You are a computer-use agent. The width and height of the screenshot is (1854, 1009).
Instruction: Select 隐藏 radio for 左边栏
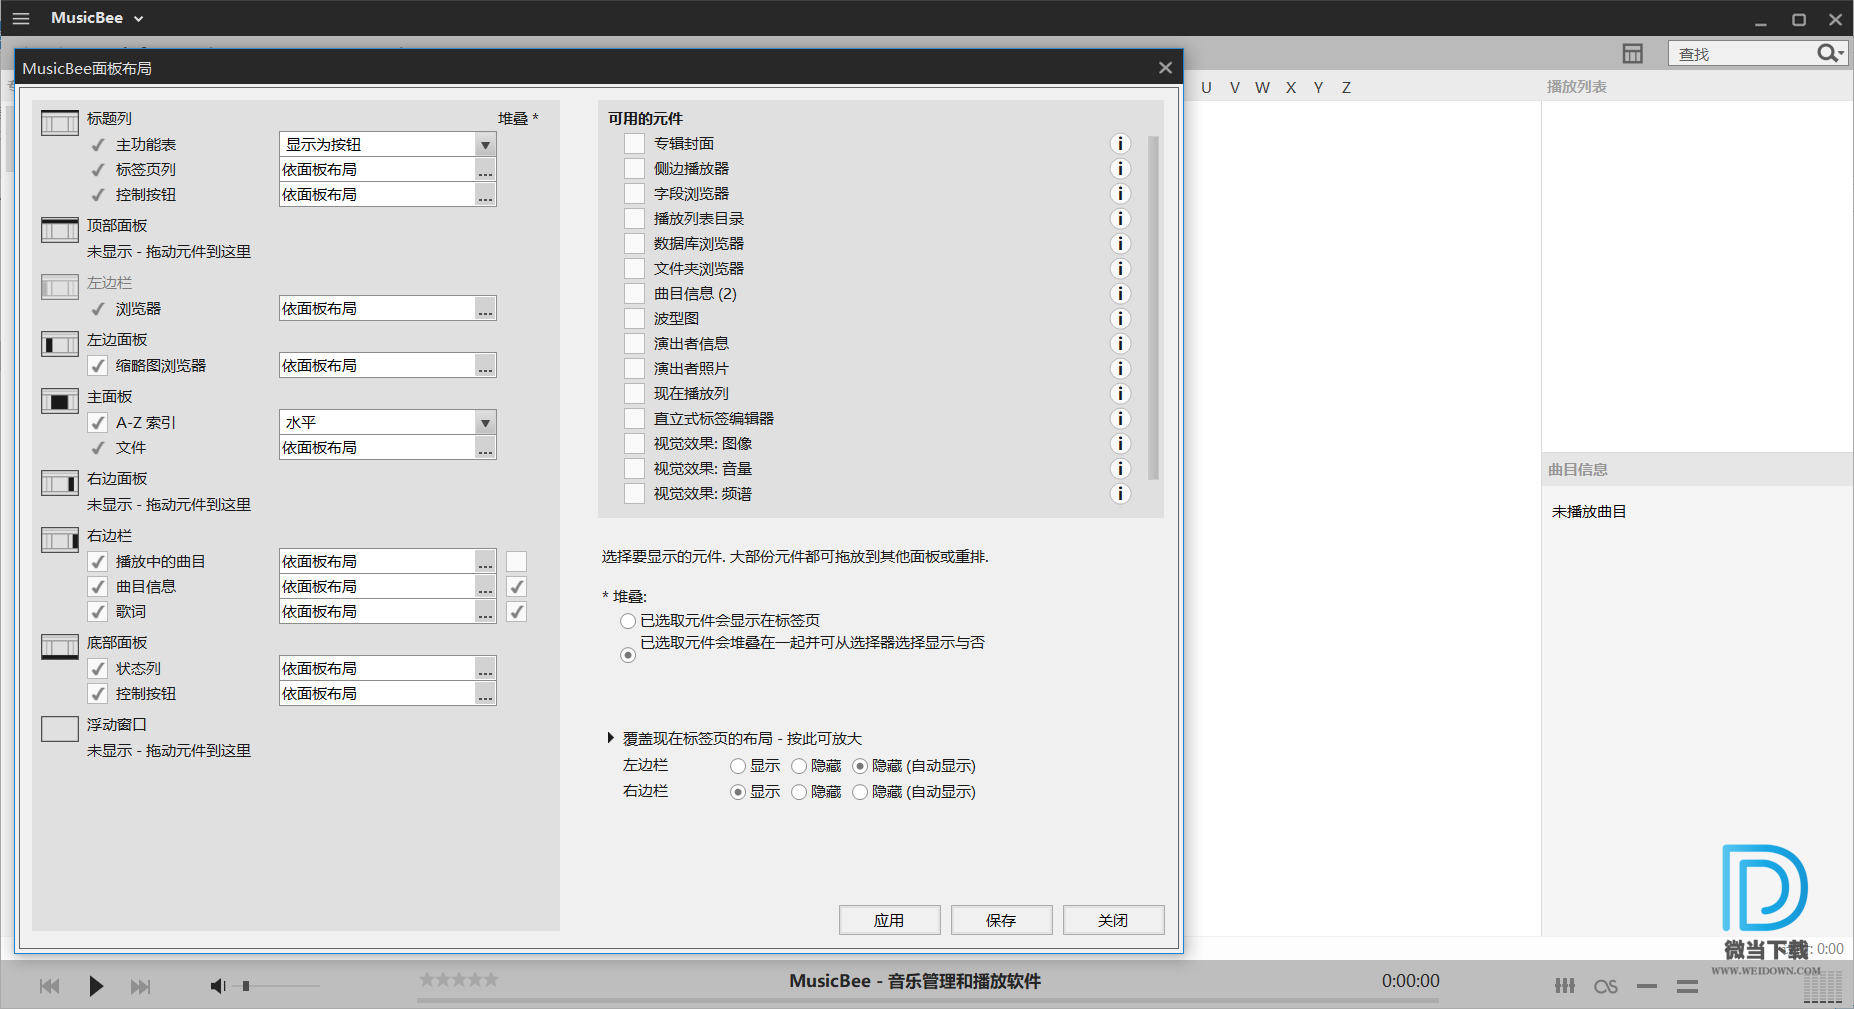799,766
